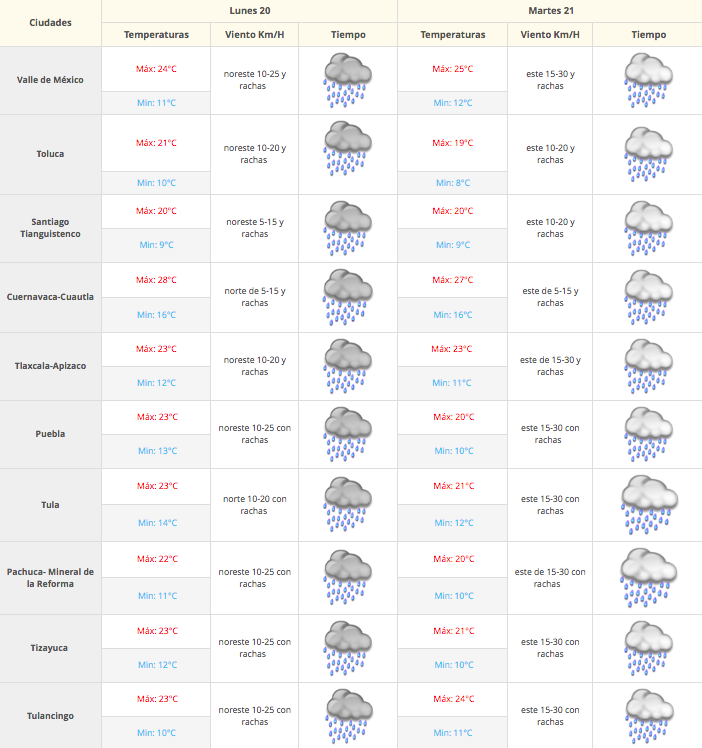
Task: Select Pachuca- Mineral de la Reforma row label
Action: [50, 577]
